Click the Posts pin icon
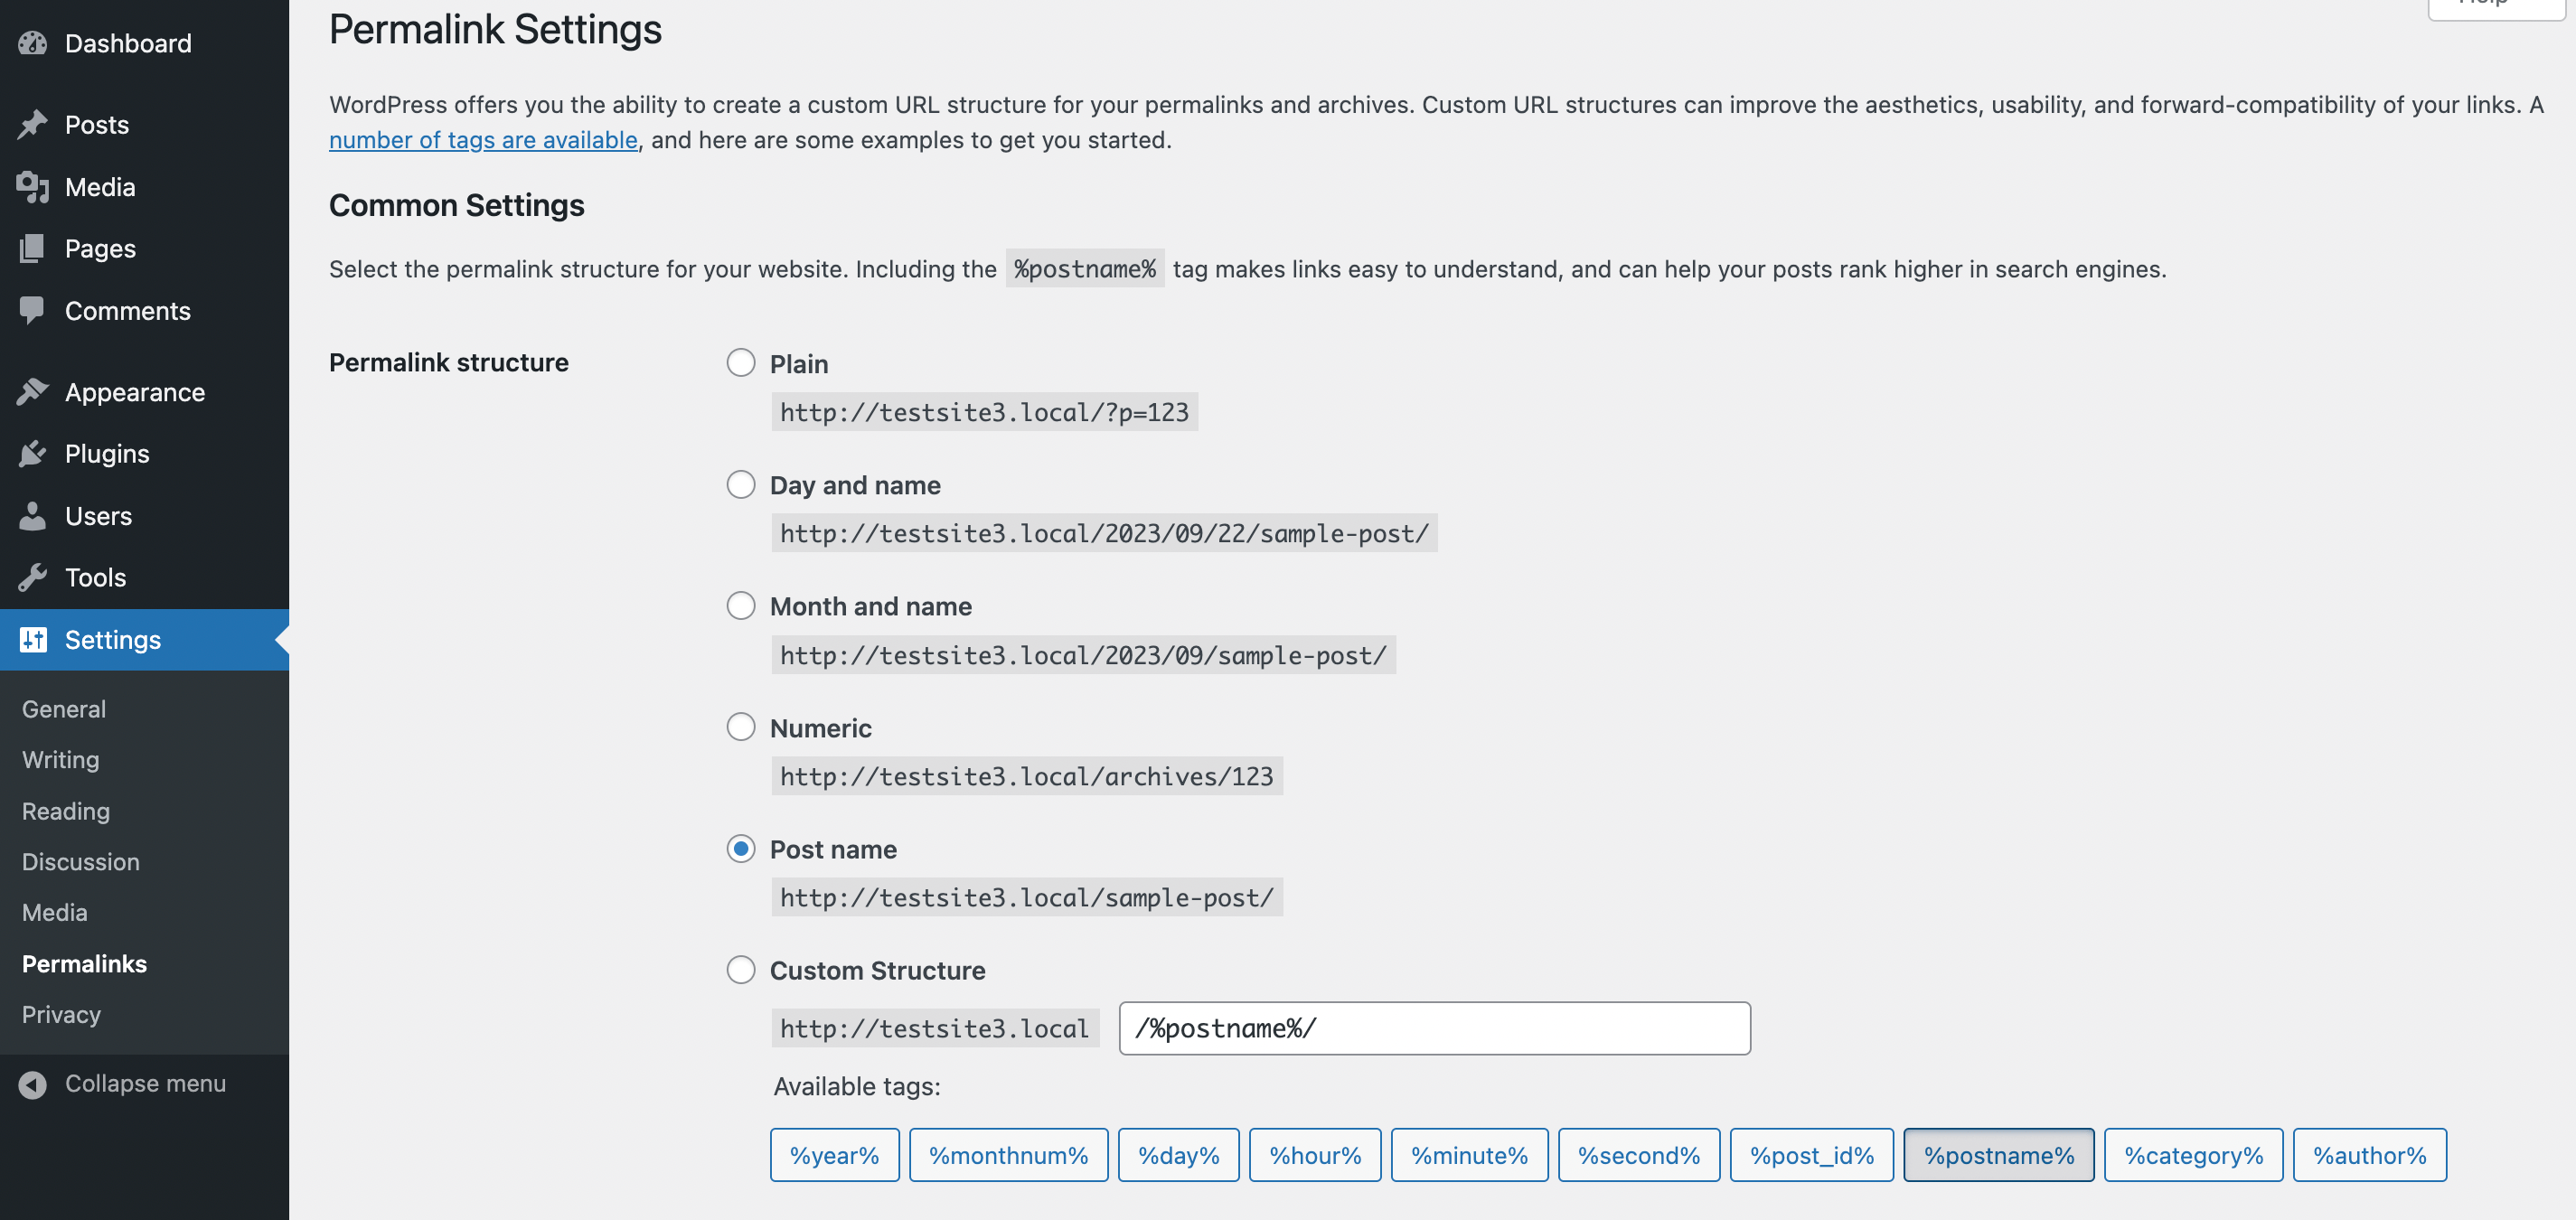 [33, 124]
